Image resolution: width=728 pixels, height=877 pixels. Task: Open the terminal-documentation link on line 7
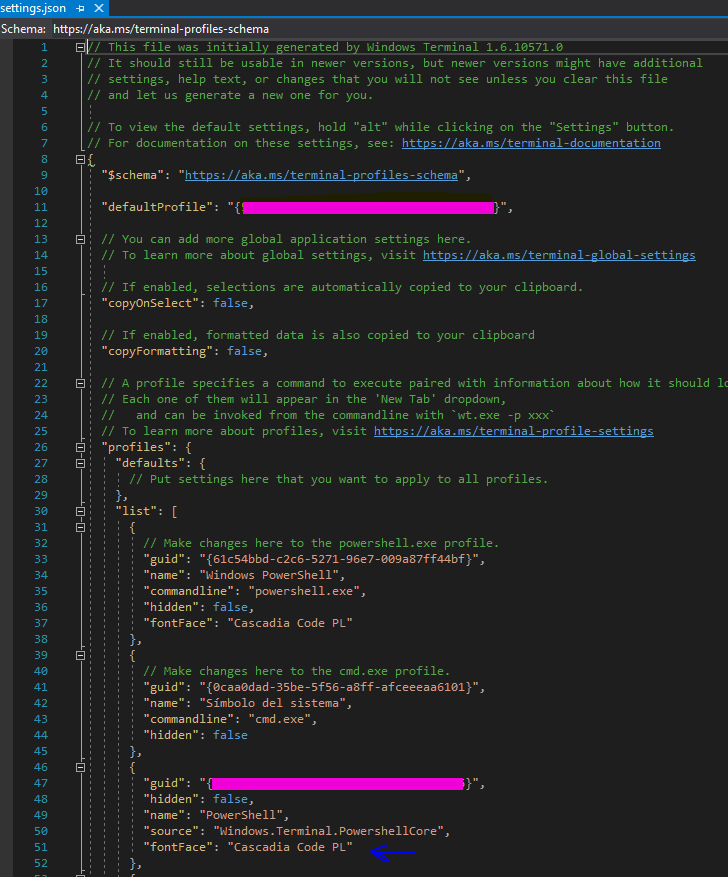click(x=531, y=143)
